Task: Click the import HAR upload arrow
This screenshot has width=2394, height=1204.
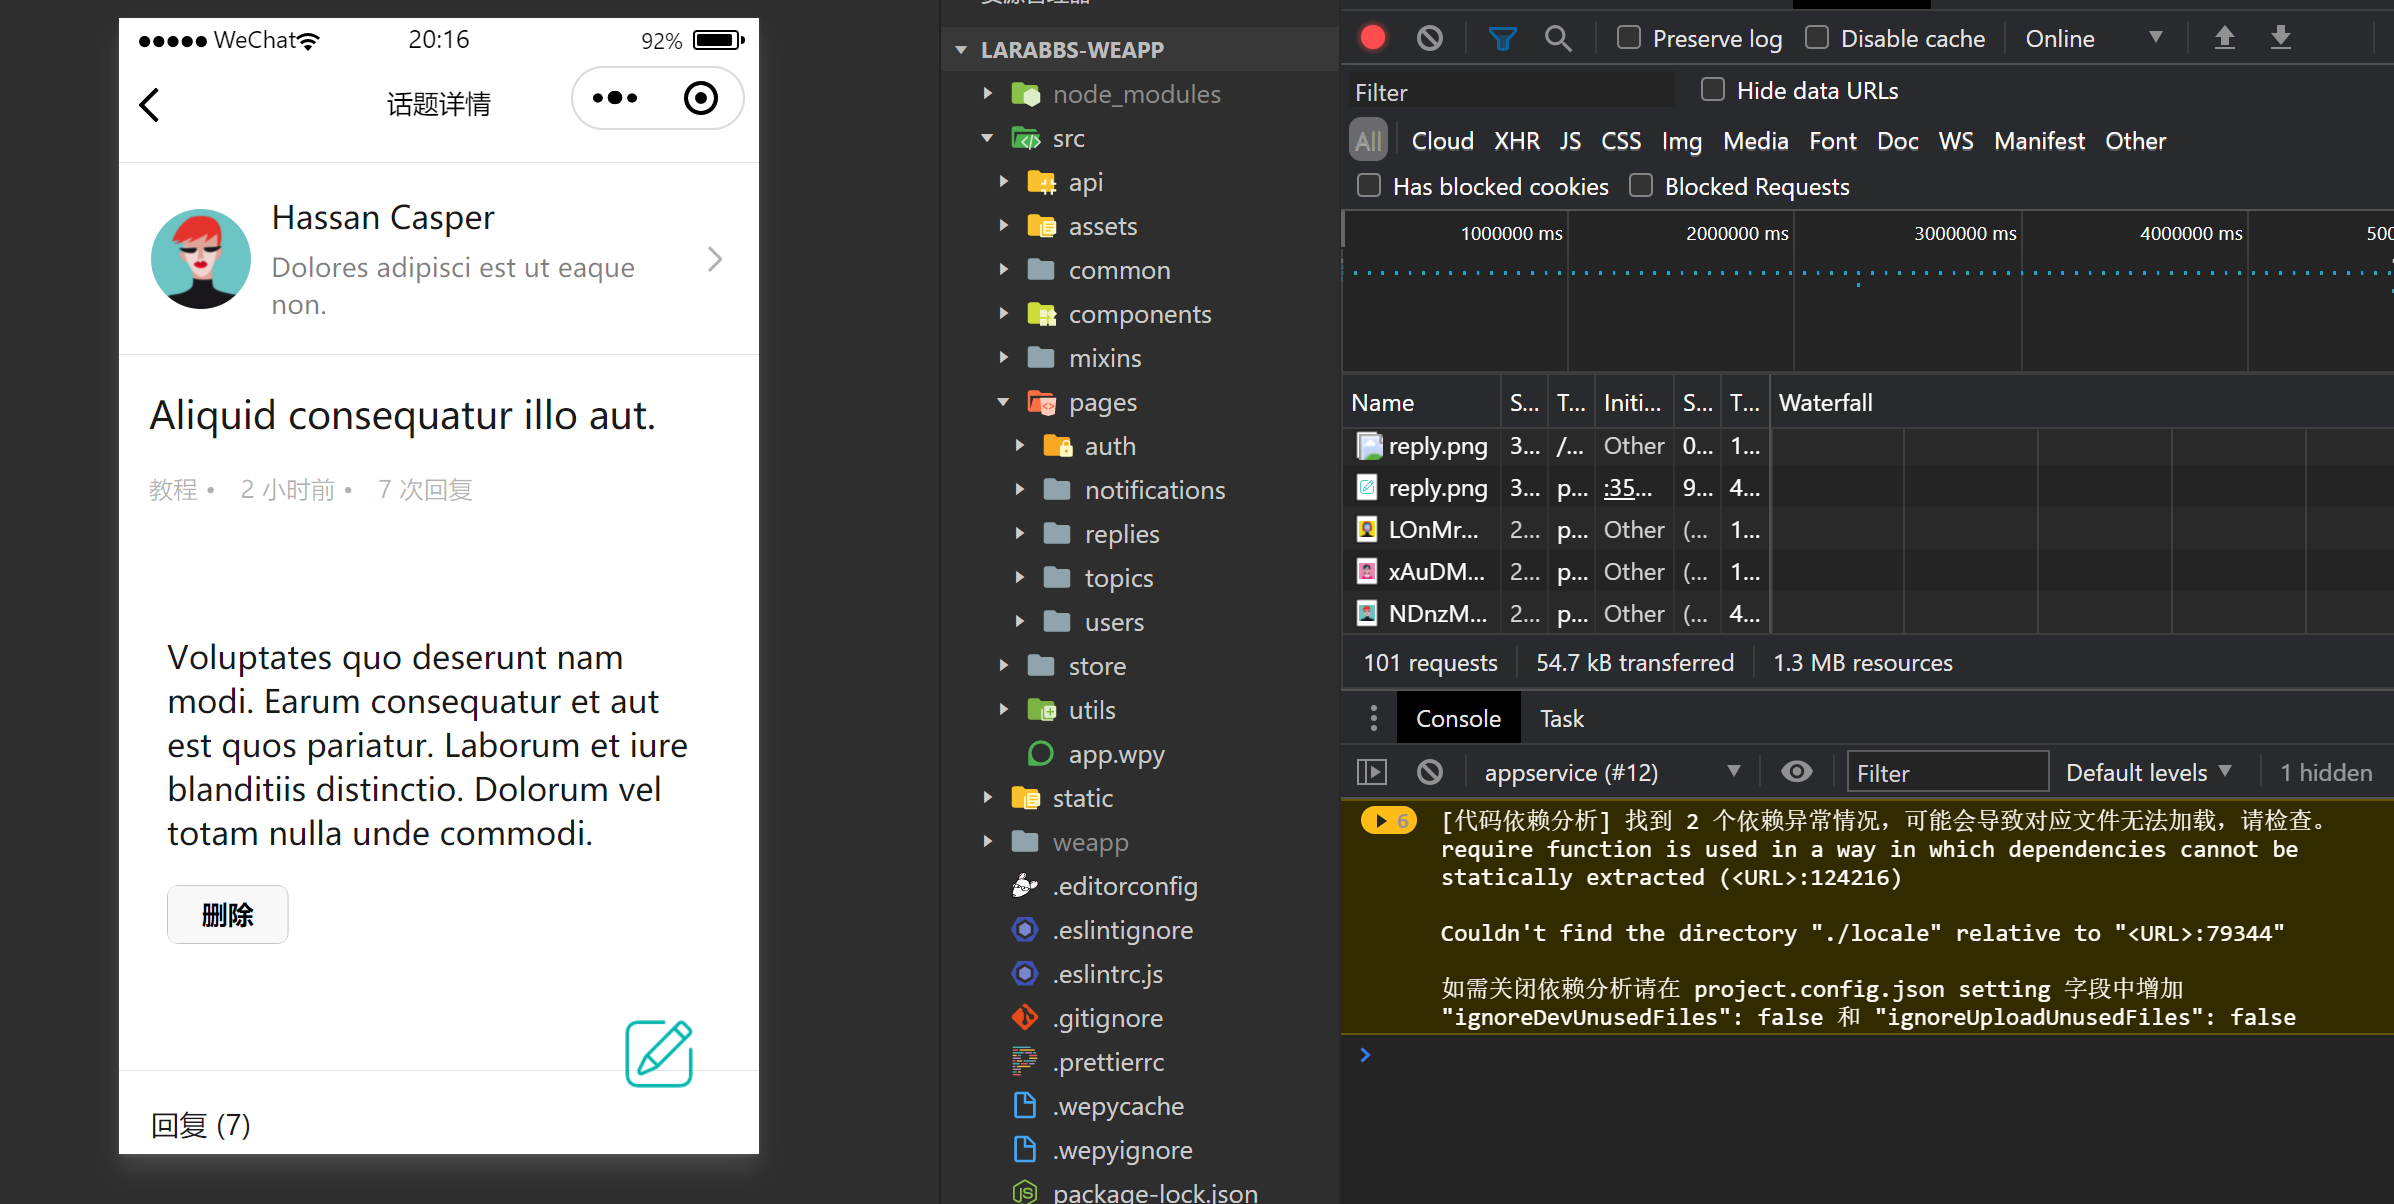Action: tap(2224, 38)
